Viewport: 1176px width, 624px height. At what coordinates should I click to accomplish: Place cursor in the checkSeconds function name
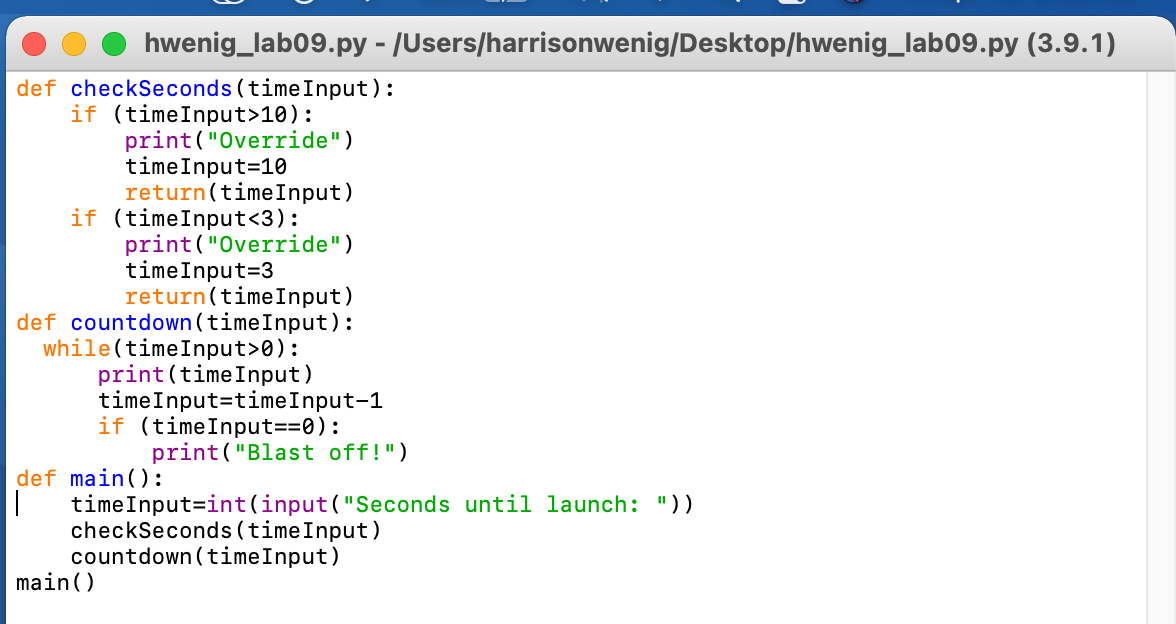pyautogui.click(x=151, y=89)
